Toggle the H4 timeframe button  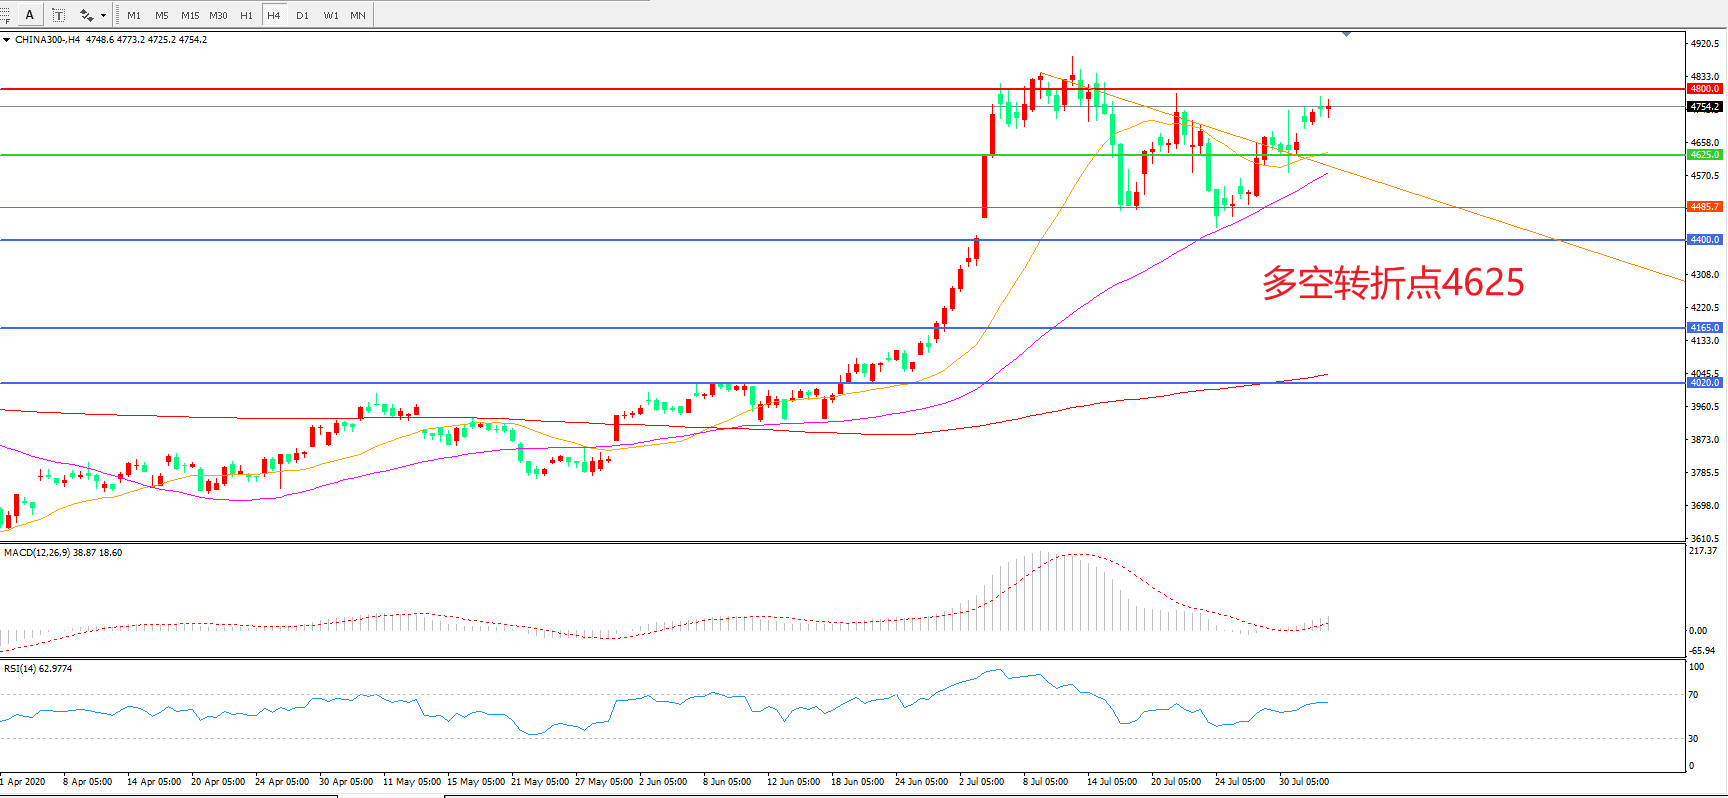[273, 15]
